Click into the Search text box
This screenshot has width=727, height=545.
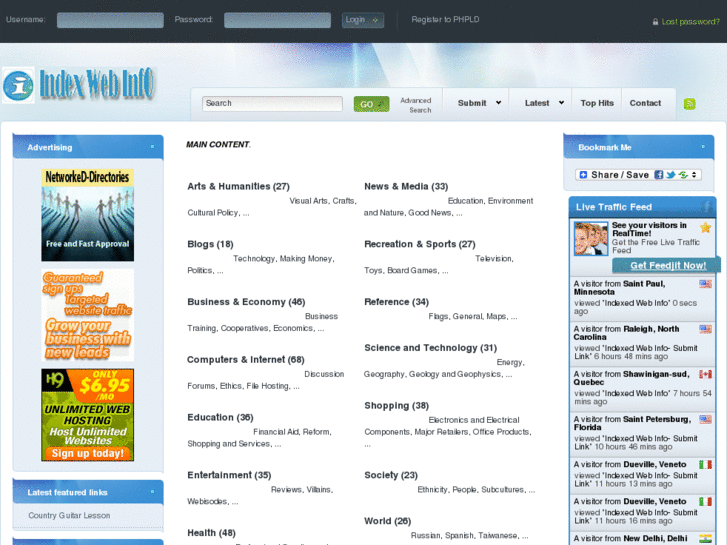pyautogui.click(x=272, y=103)
